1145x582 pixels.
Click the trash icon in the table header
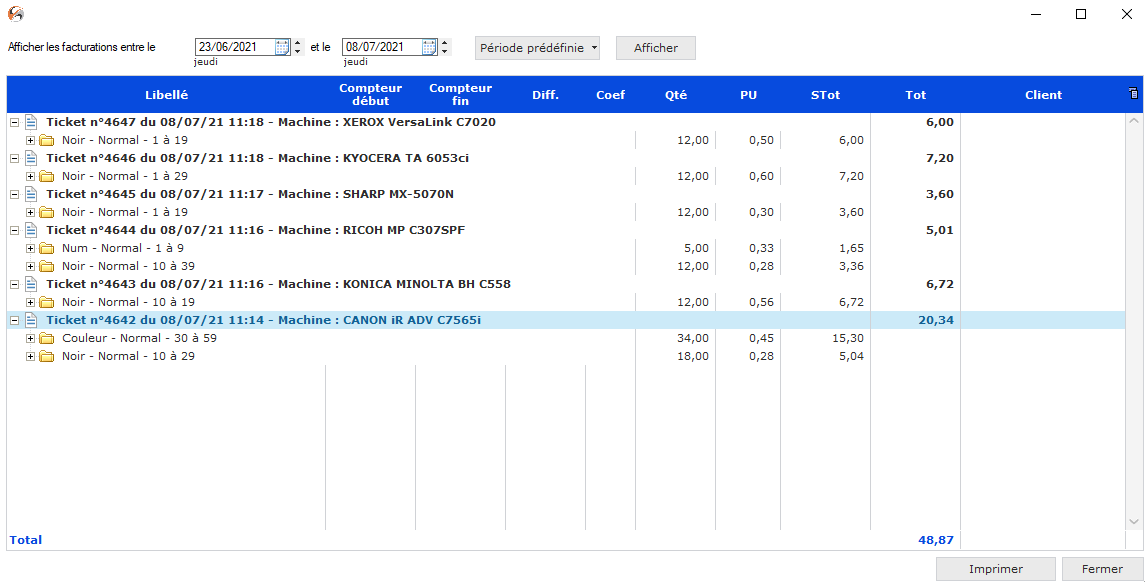pos(1133,93)
